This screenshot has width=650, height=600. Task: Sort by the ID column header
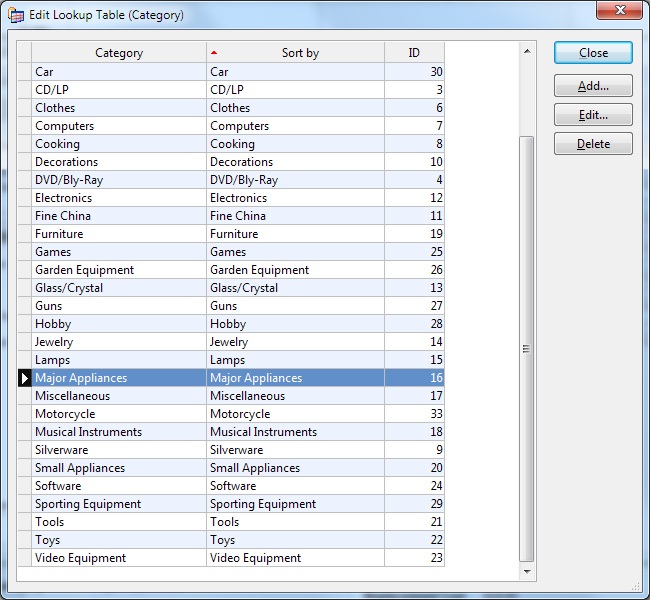pyautogui.click(x=414, y=53)
